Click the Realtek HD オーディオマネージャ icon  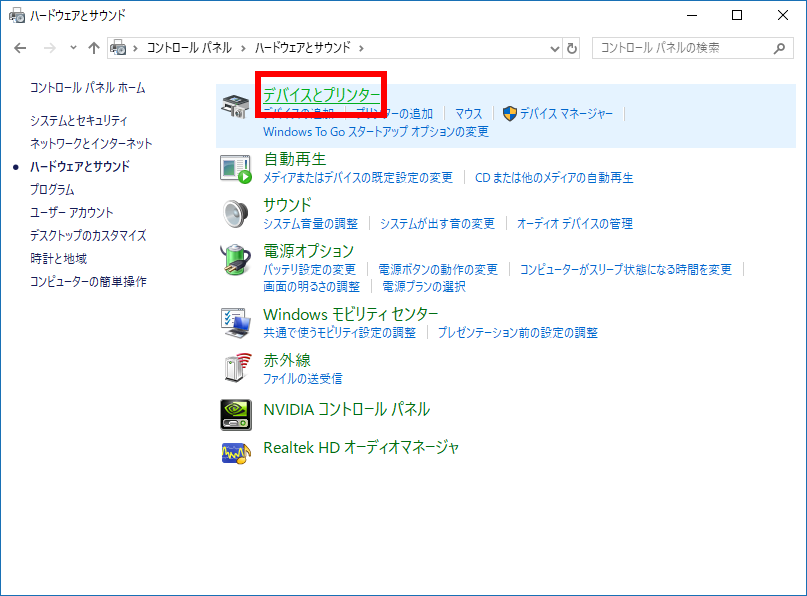pos(236,453)
